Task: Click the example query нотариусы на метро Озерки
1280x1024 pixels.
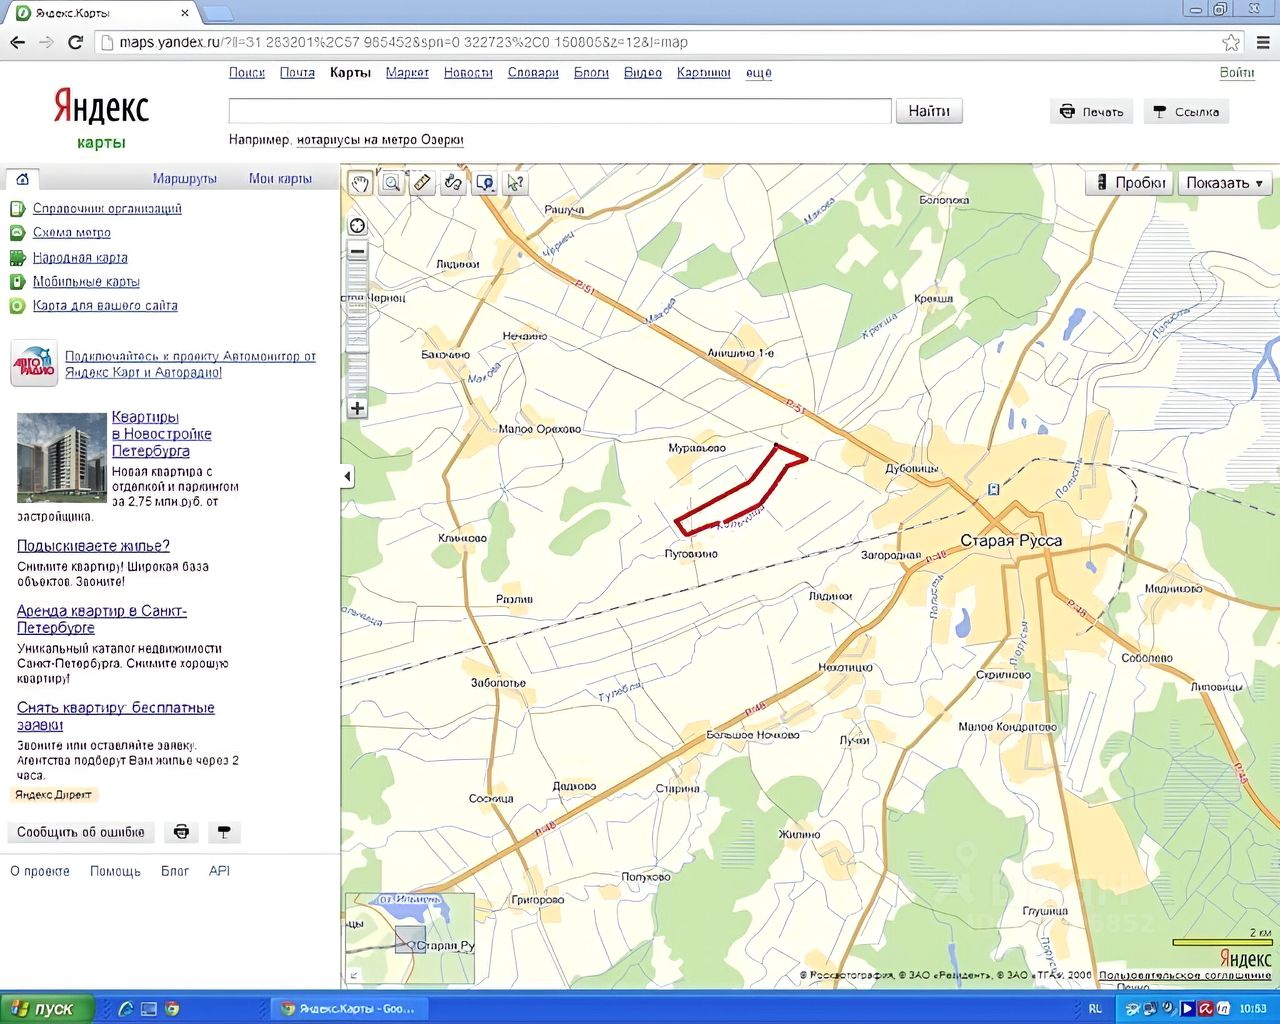Action: (380, 140)
